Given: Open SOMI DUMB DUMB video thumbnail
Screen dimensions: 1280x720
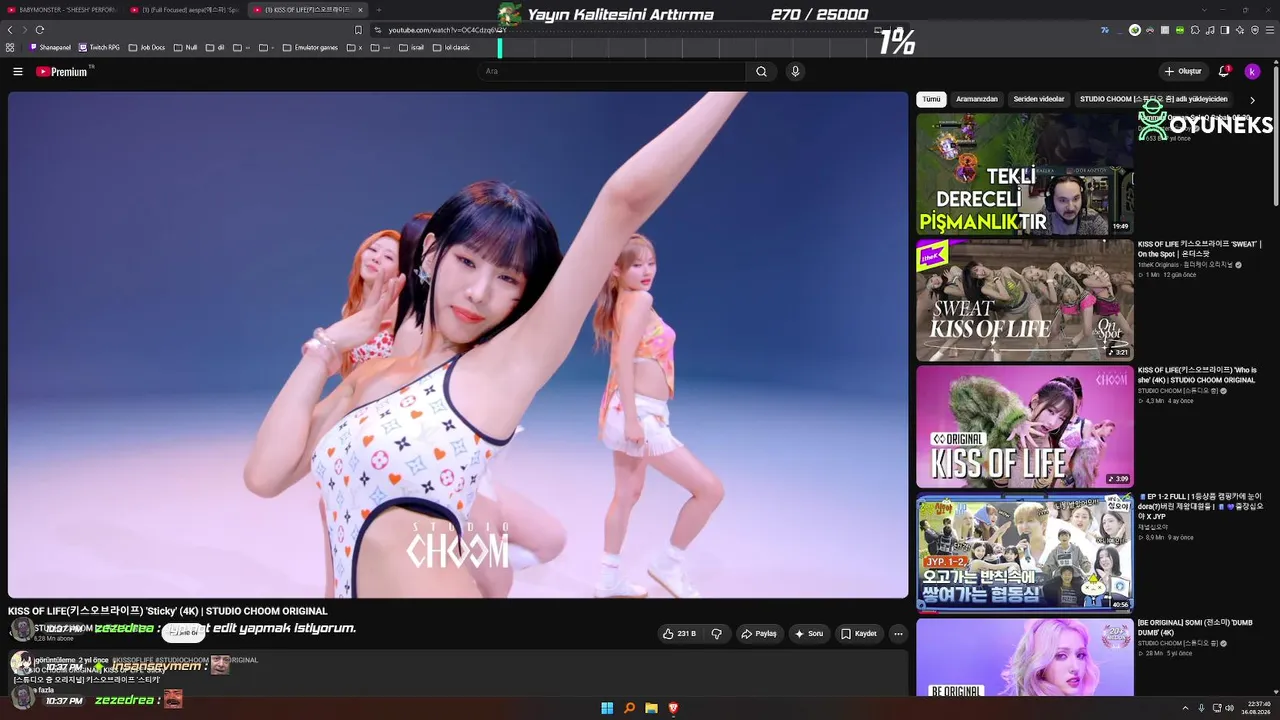Looking at the screenshot, I should [x=1025, y=658].
